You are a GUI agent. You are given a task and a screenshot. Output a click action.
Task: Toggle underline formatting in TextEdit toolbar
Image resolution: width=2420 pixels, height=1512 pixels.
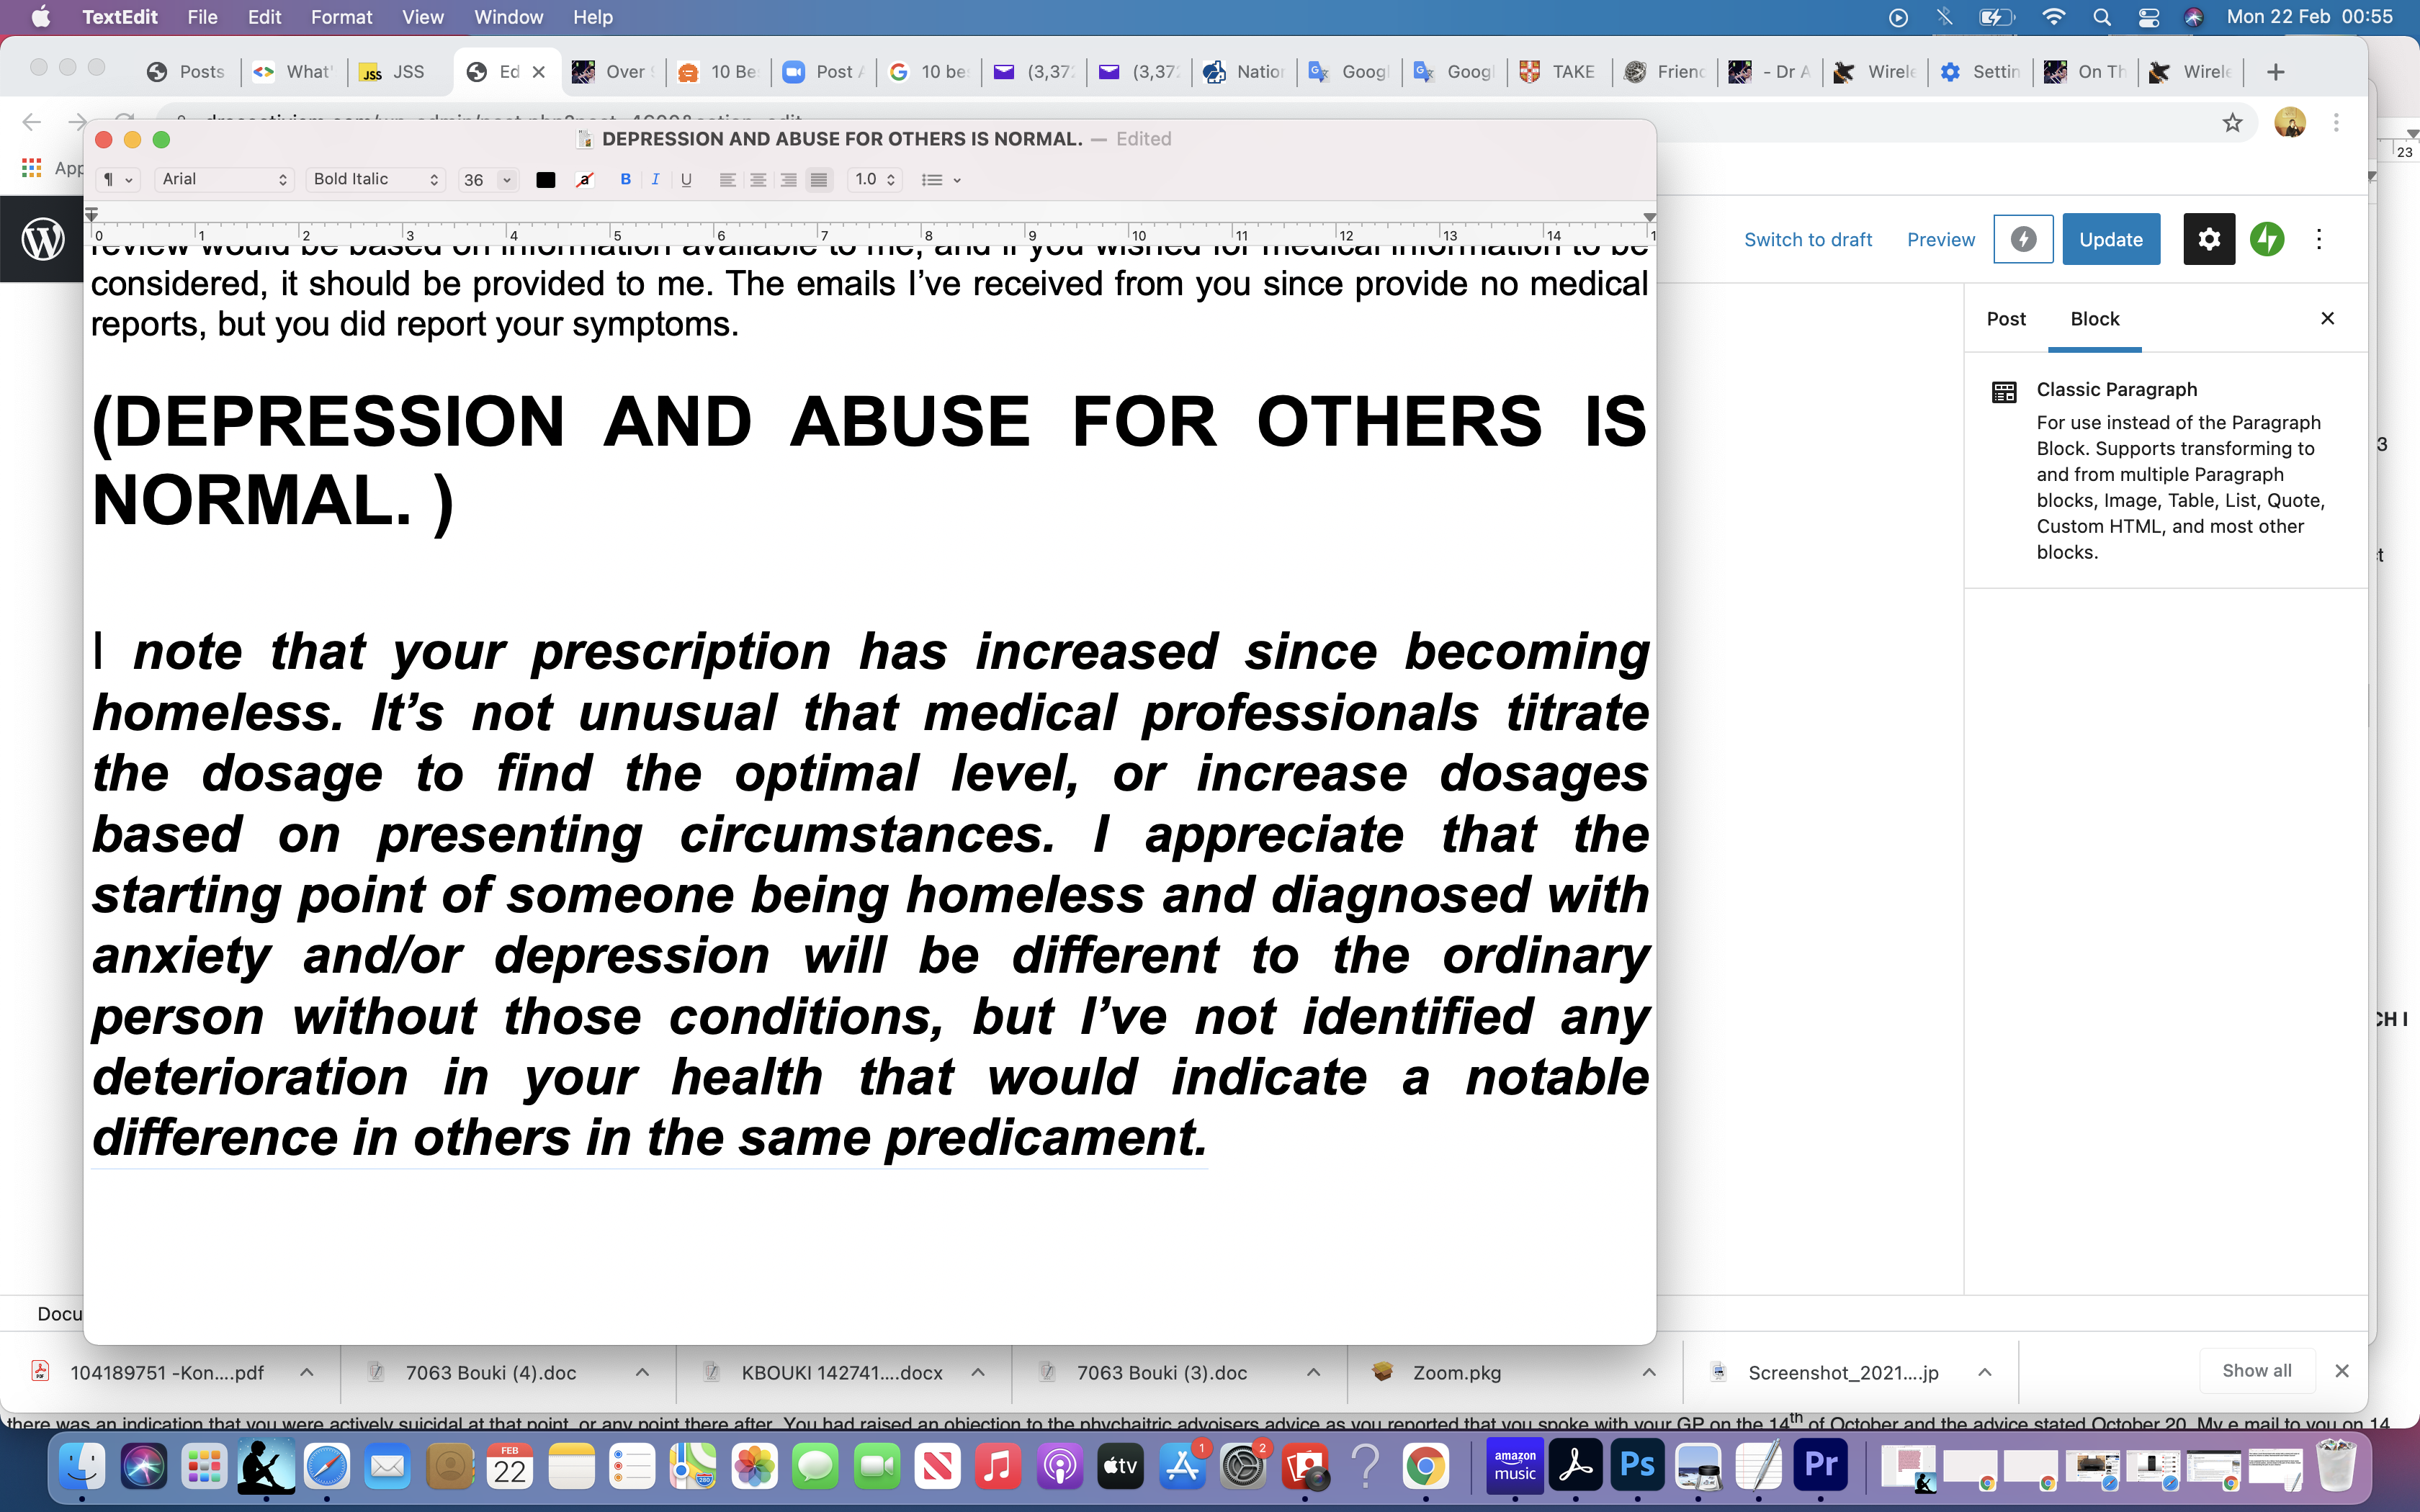[x=686, y=180]
